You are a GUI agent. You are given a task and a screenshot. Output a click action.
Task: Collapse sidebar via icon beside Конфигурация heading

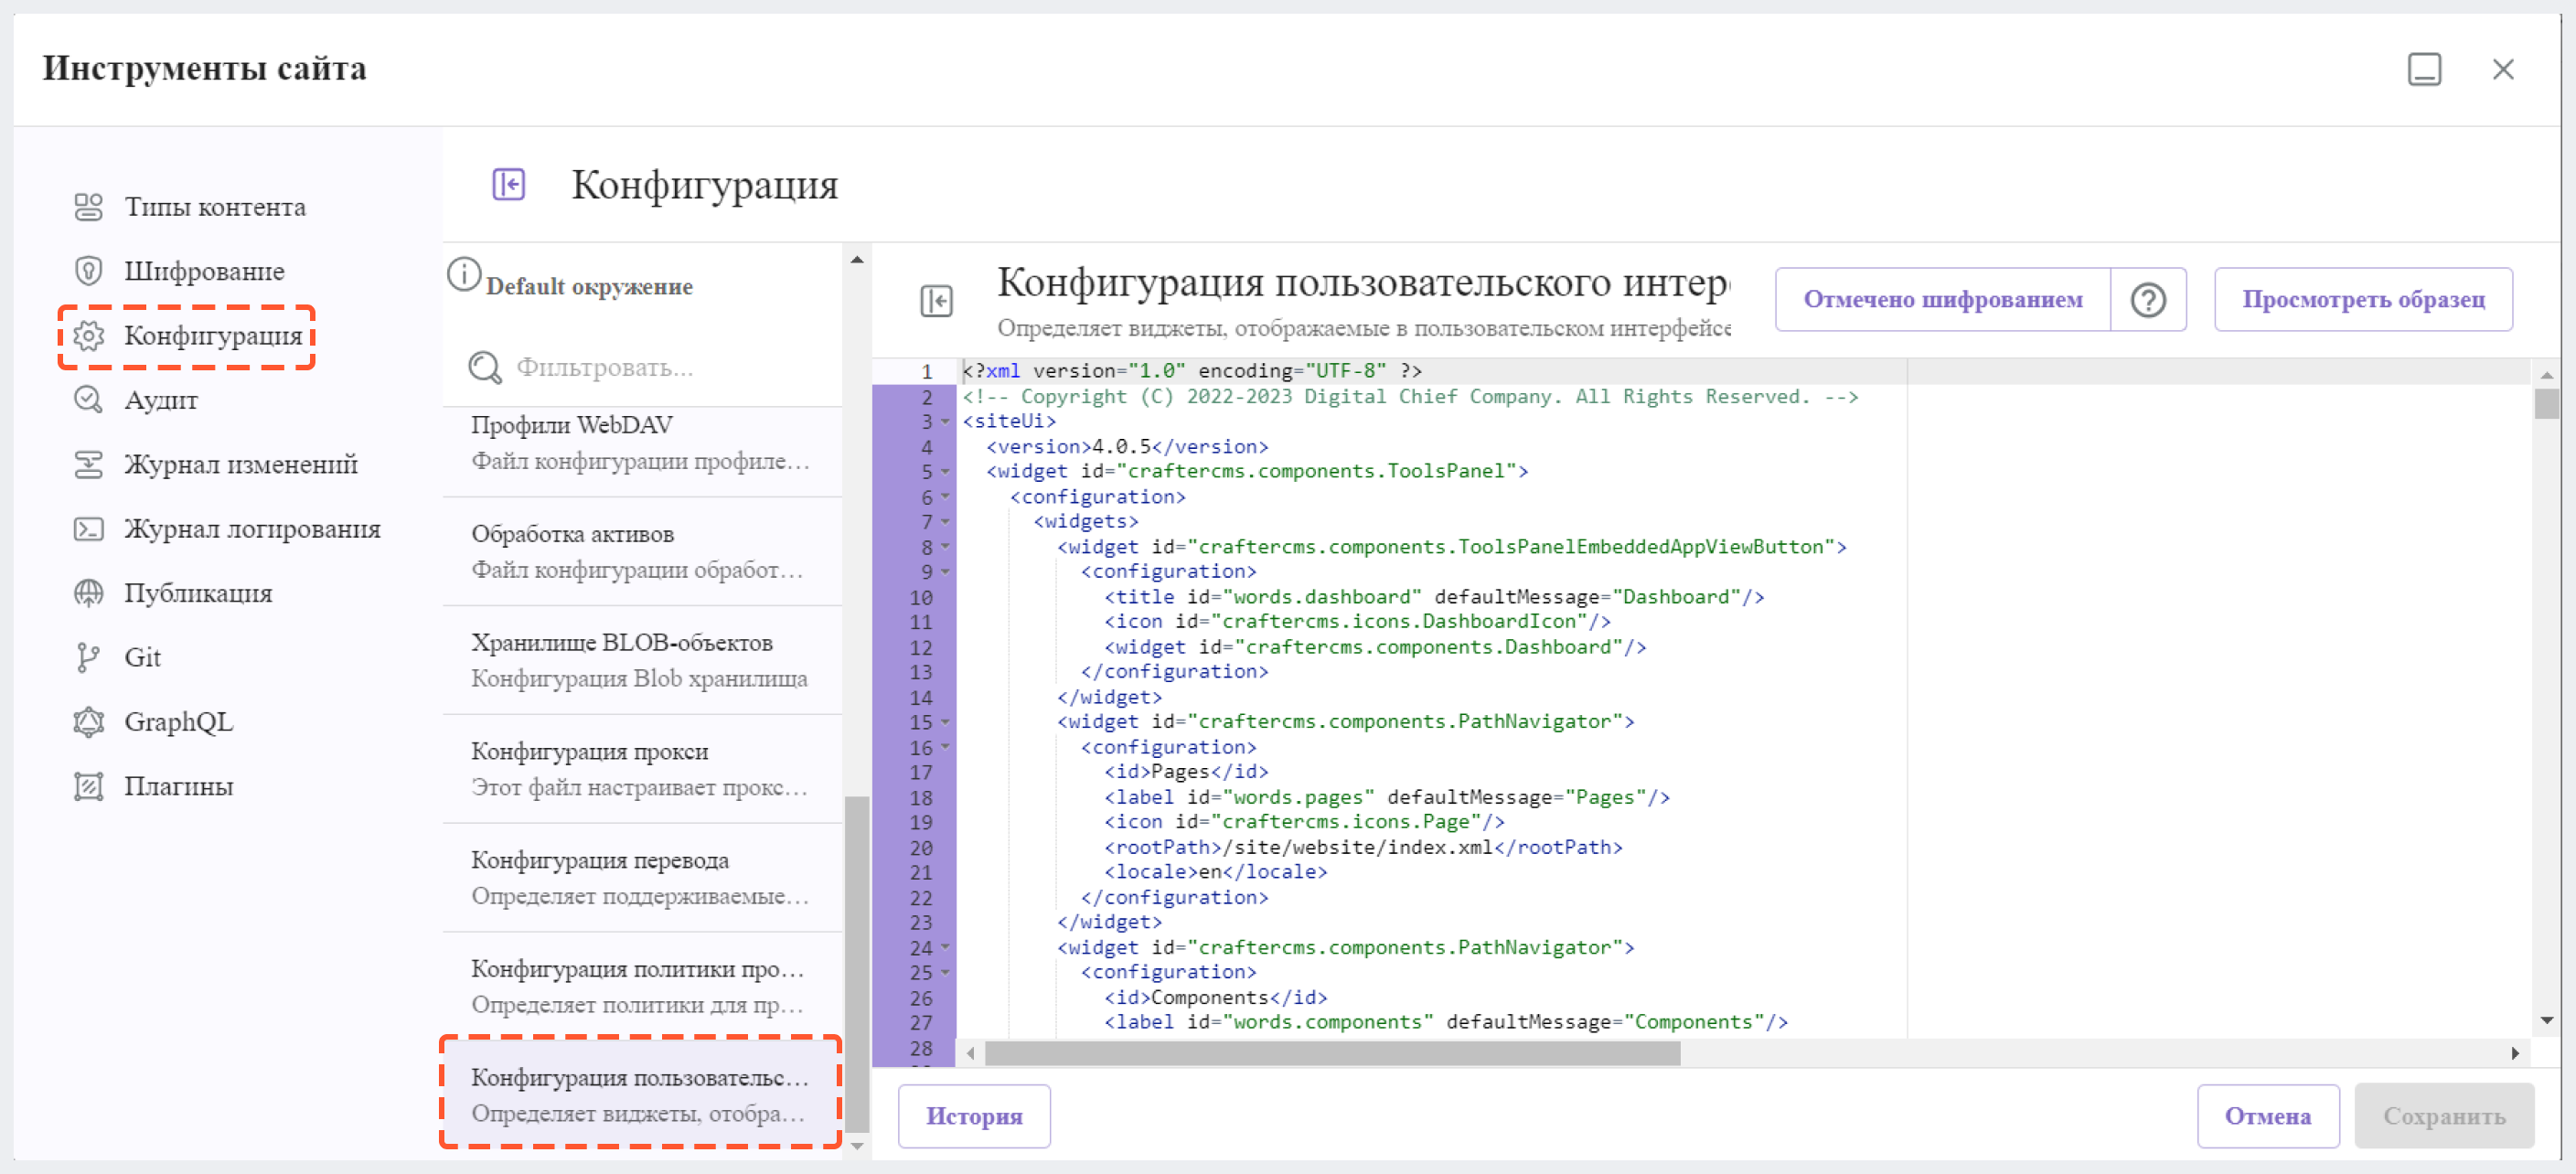509,184
